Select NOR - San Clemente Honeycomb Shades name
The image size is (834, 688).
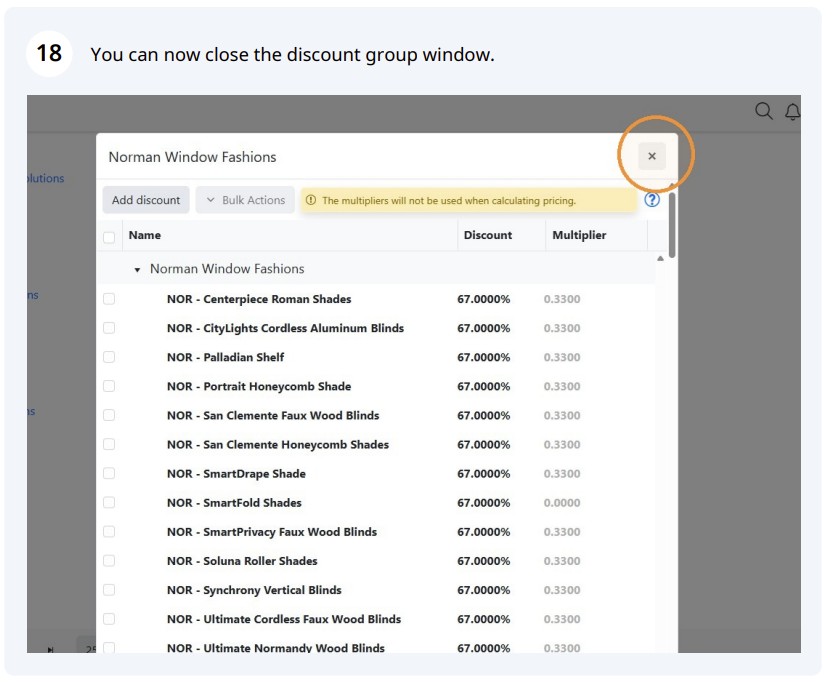click(x=278, y=444)
